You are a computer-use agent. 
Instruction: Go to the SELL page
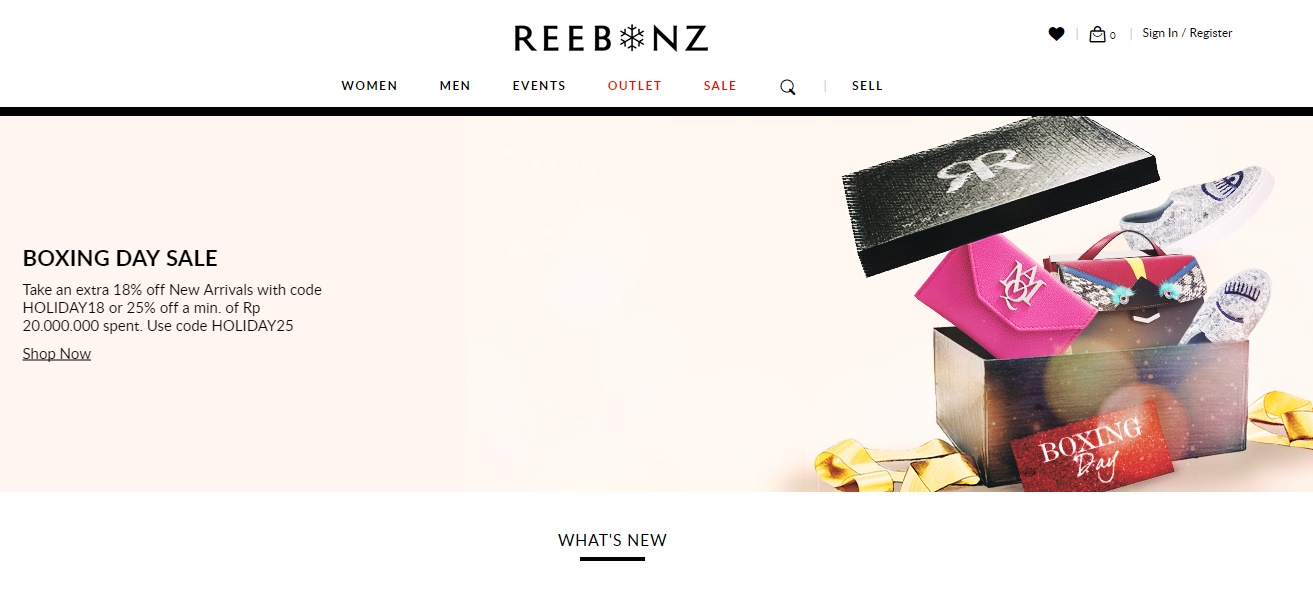867,86
